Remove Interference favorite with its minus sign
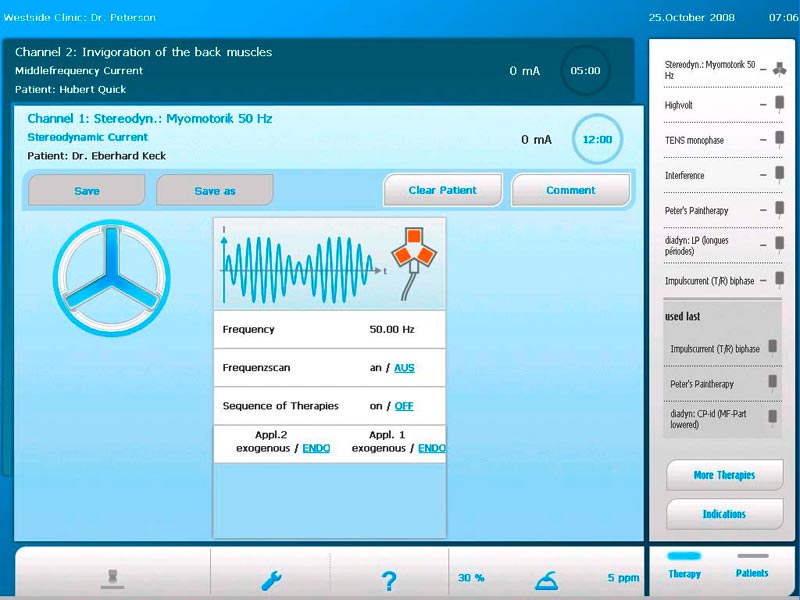Image resolution: width=800 pixels, height=600 pixels. pos(763,175)
